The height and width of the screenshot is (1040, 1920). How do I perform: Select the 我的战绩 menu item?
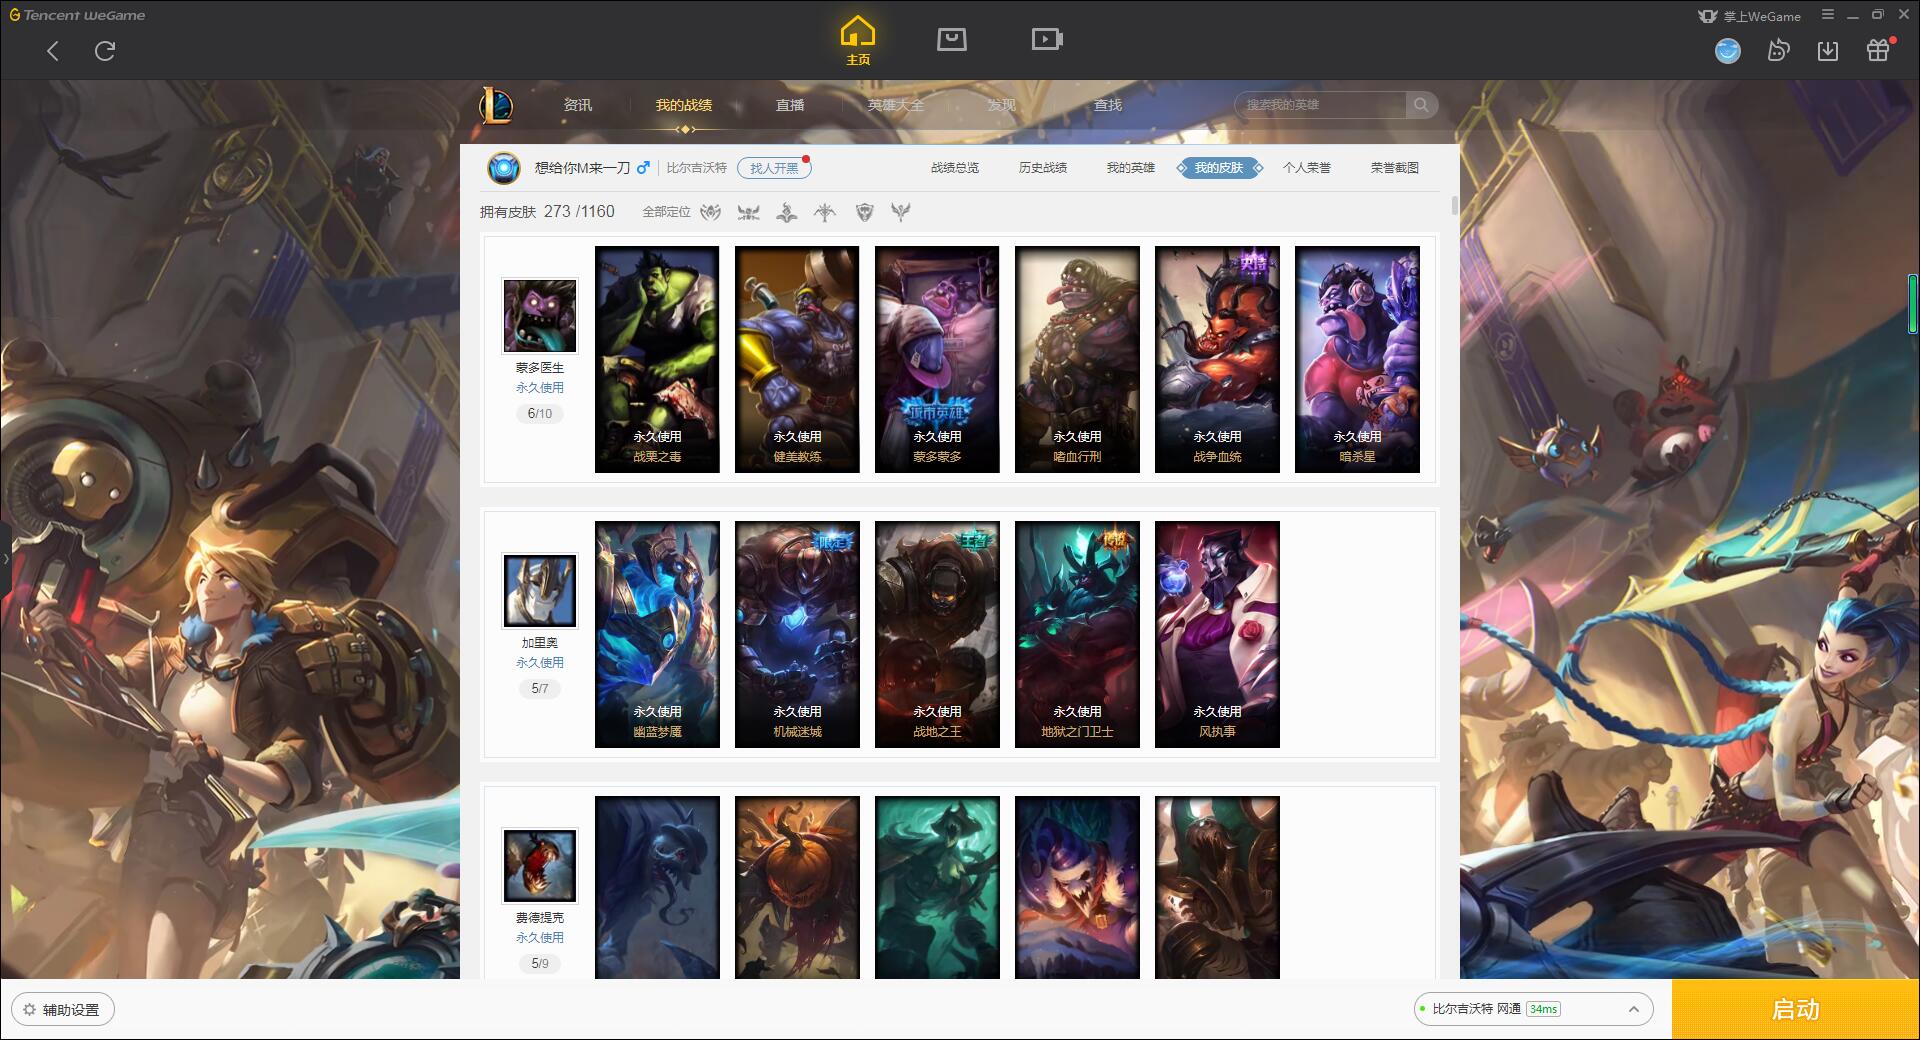[x=684, y=105]
